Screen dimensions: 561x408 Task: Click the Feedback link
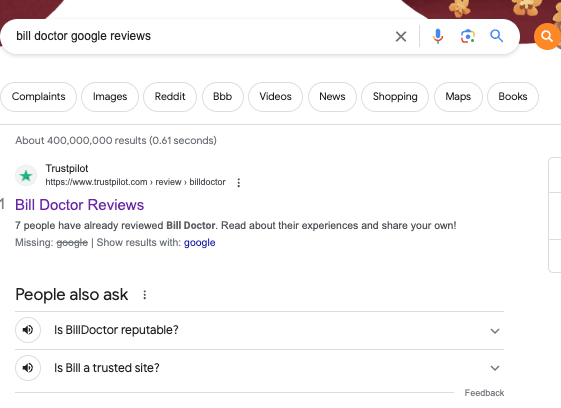pos(484,393)
